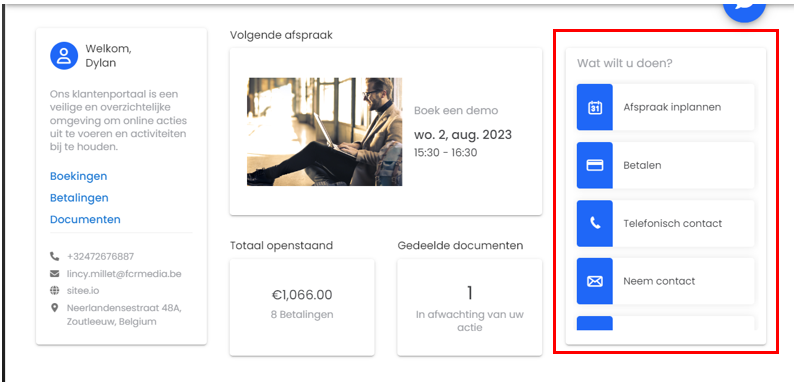This screenshot has width=801, height=382.
Task: Click the credit card icon for Betalen
Action: [595, 165]
